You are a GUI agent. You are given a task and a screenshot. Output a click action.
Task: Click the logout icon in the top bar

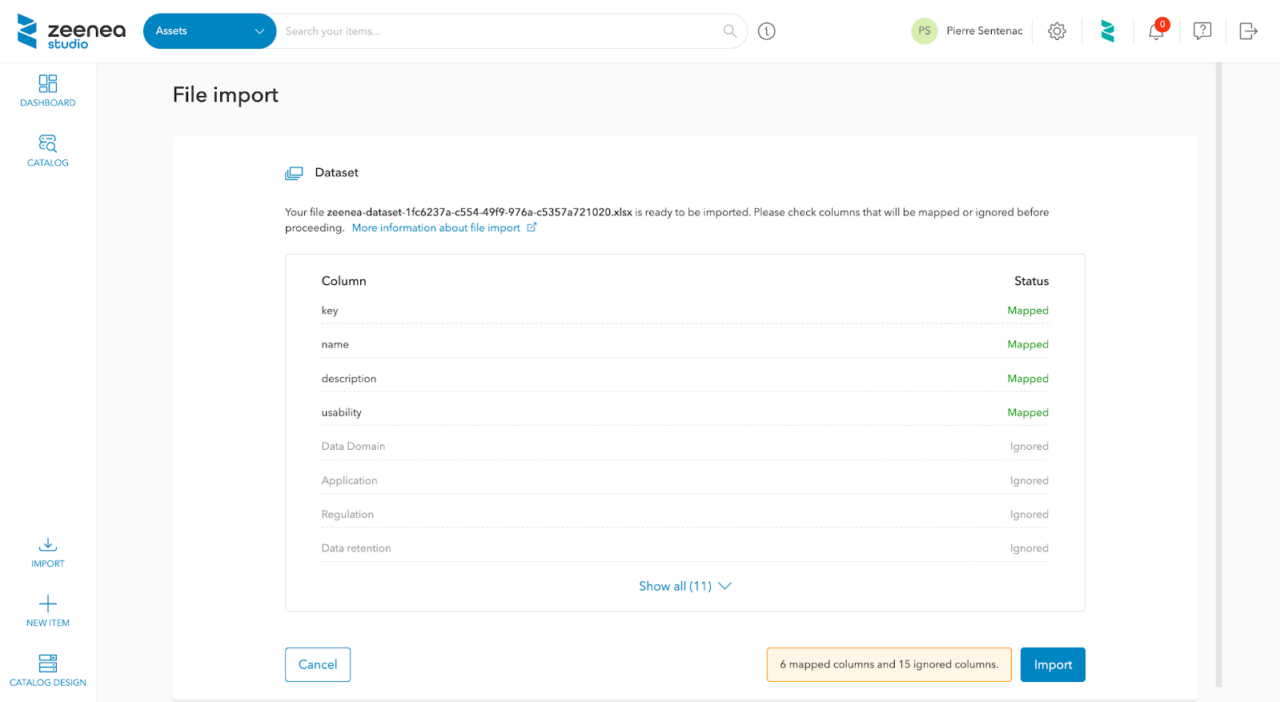[1247, 31]
